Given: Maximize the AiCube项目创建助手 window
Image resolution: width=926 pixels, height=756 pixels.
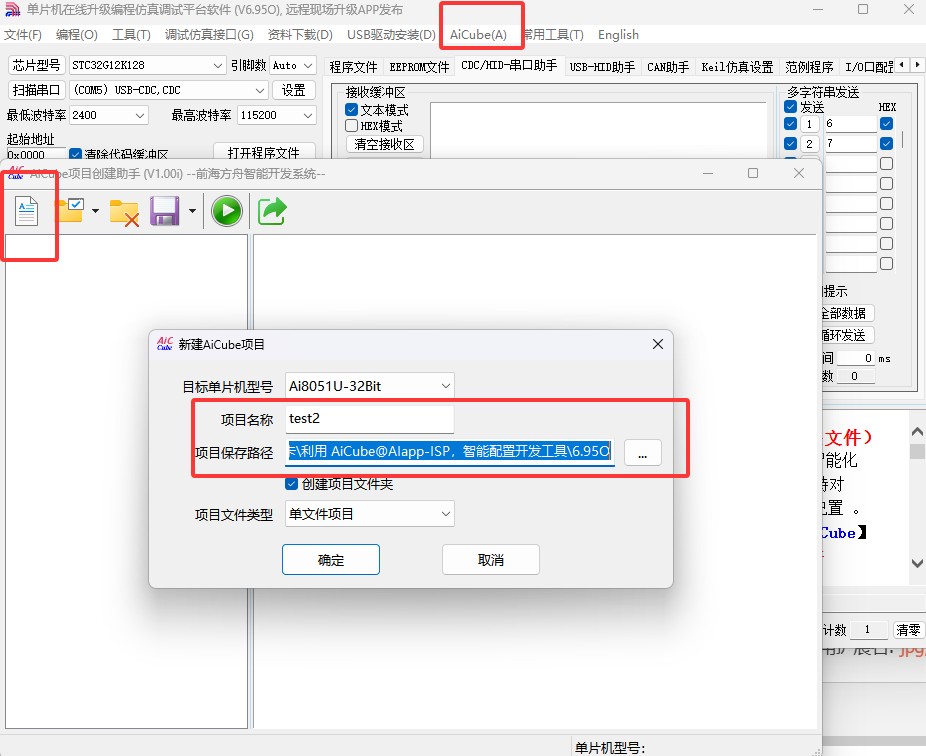Looking at the screenshot, I should [753, 173].
